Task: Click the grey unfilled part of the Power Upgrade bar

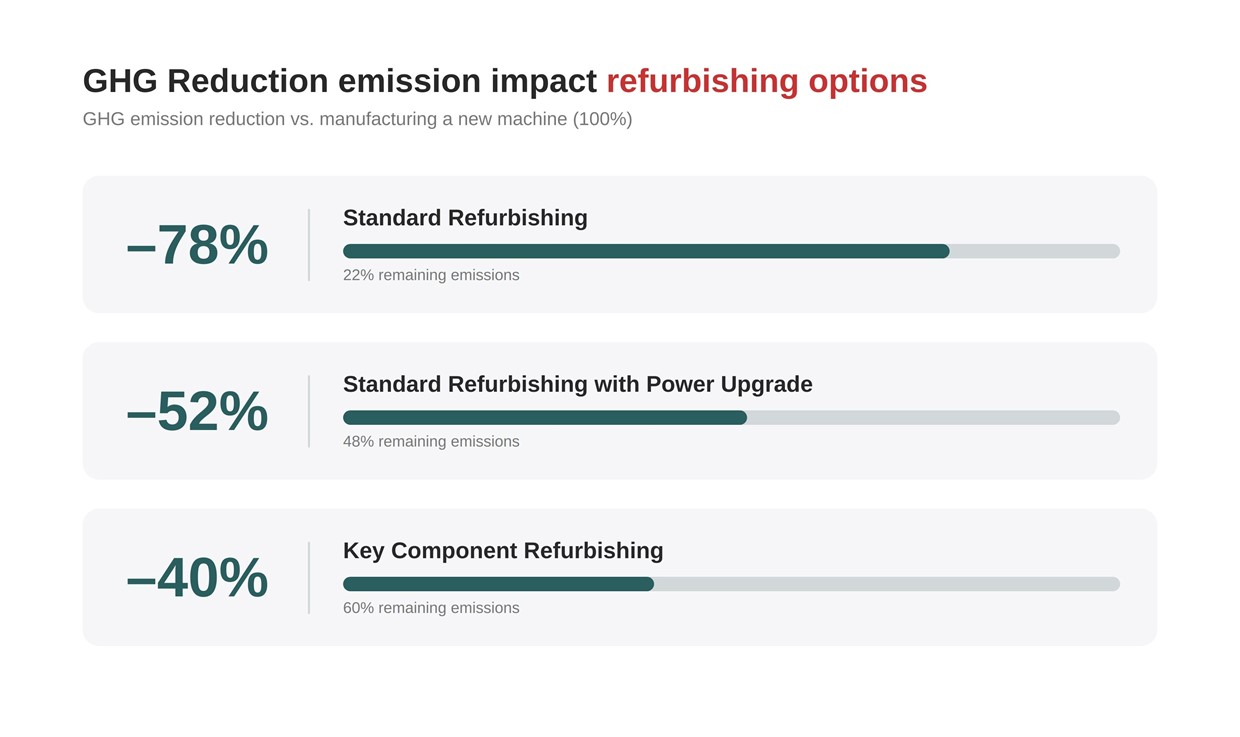Action: tap(932, 417)
